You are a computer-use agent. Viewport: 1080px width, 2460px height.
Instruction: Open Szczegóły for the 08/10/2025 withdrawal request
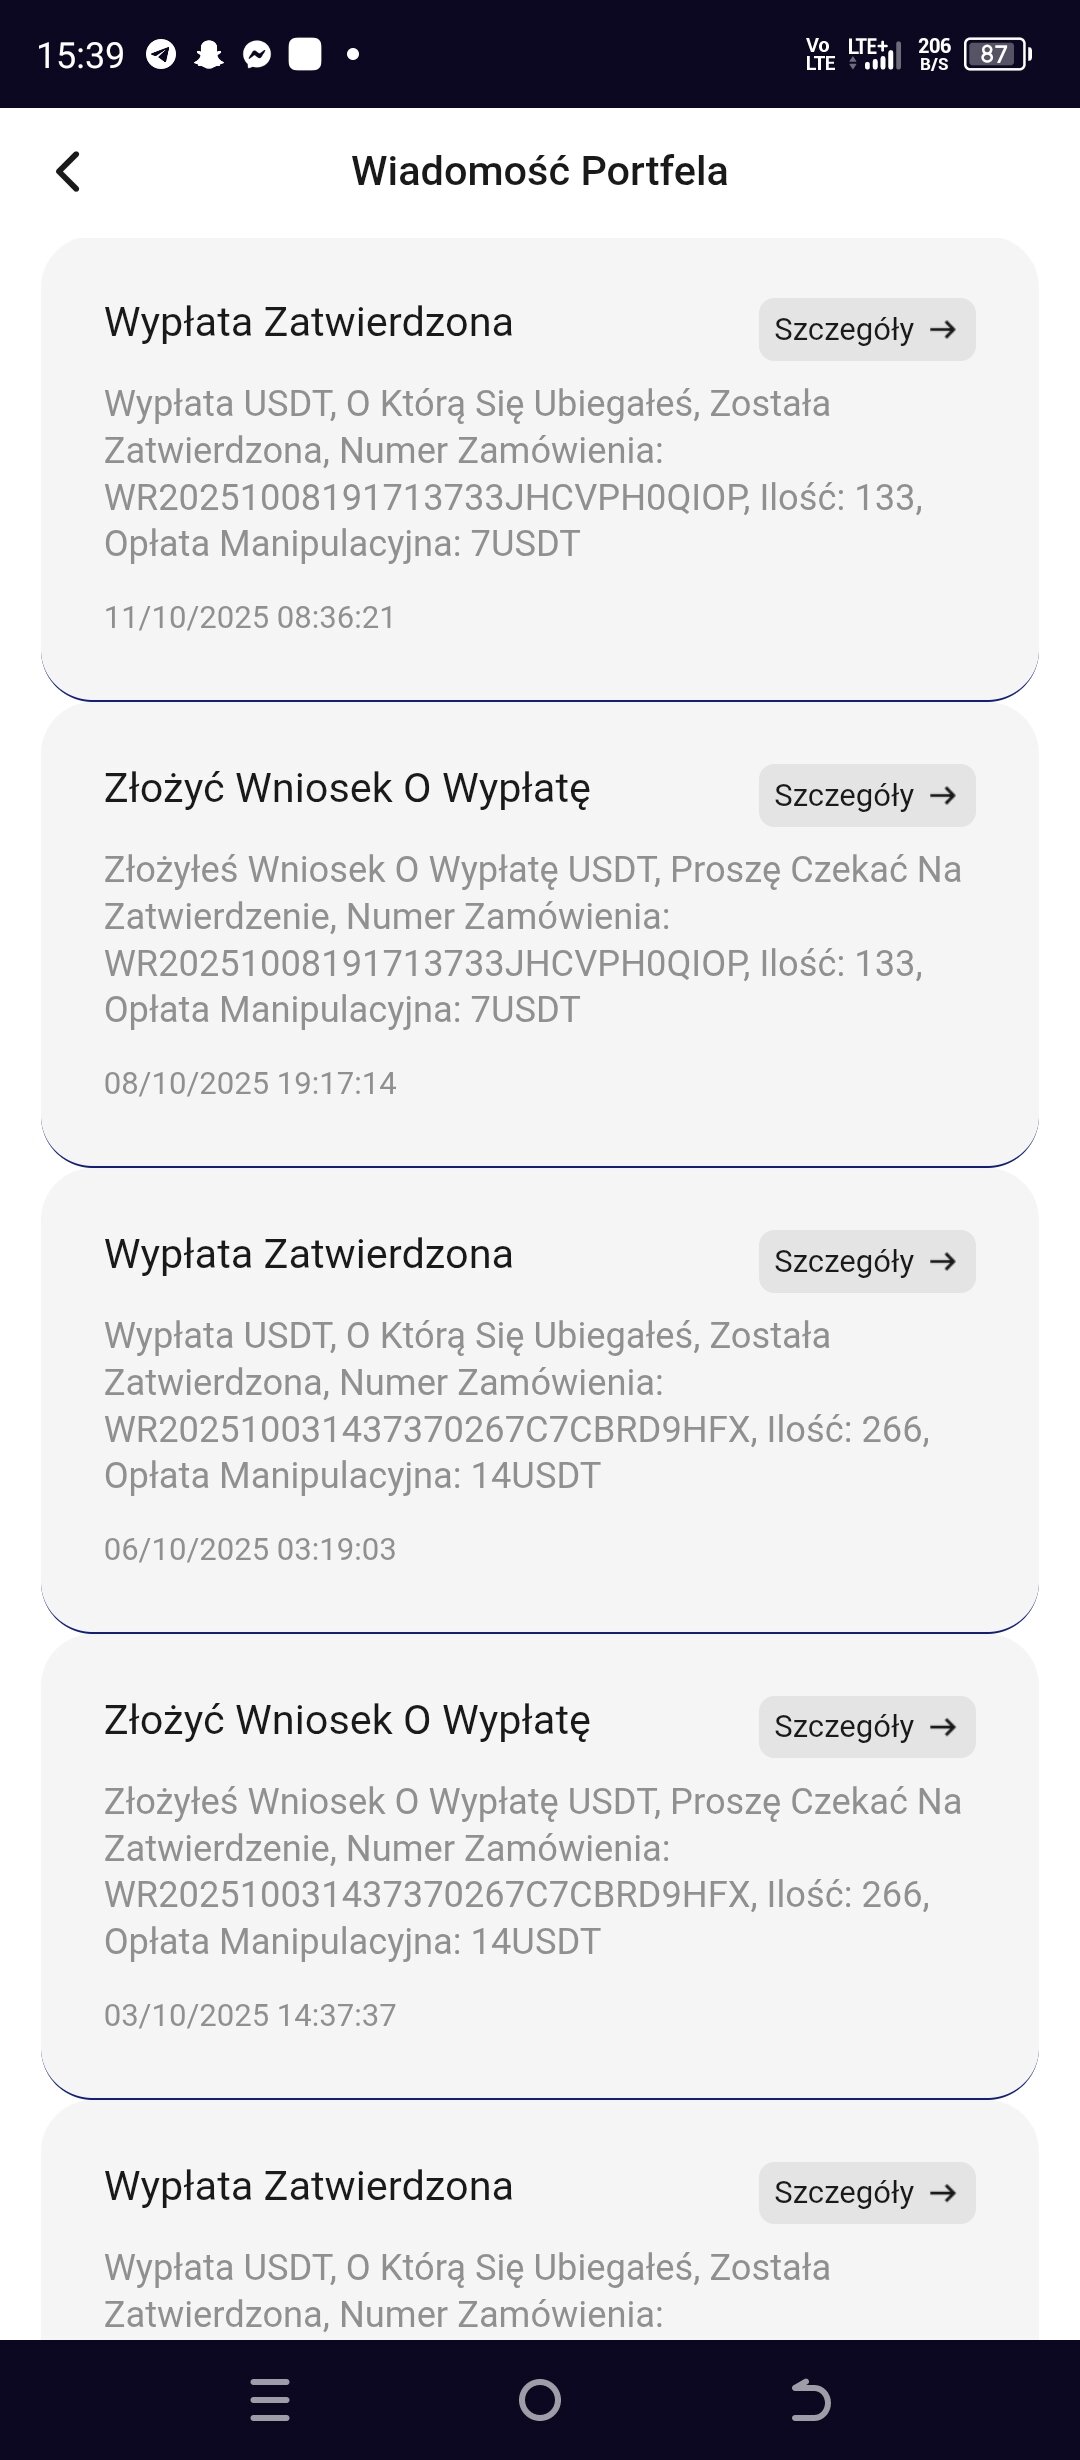pos(866,795)
